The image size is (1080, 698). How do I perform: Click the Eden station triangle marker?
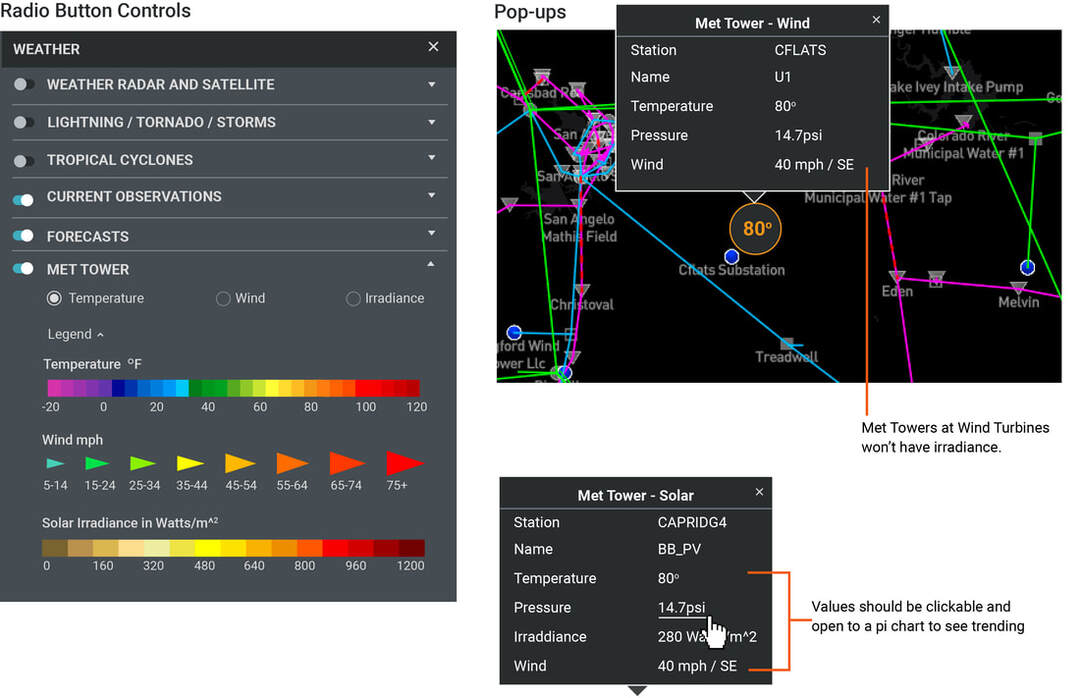tap(897, 276)
